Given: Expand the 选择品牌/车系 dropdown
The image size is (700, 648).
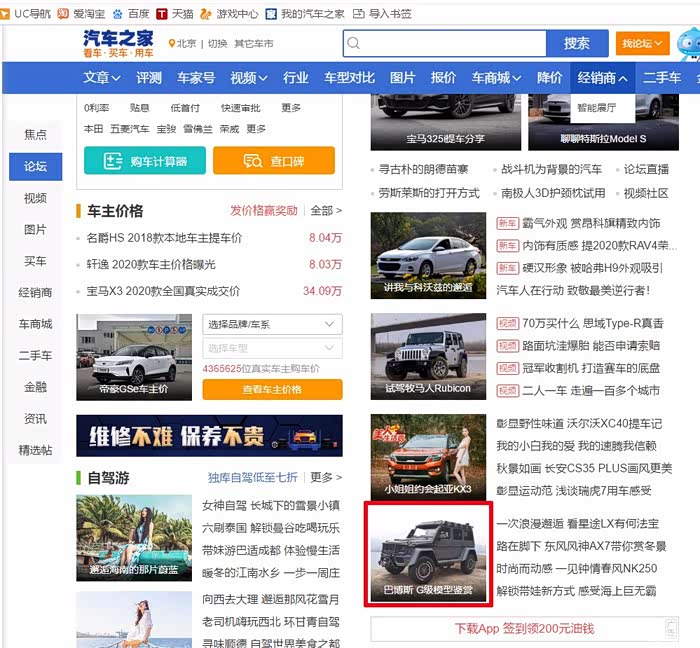Looking at the screenshot, I should pos(272,324).
